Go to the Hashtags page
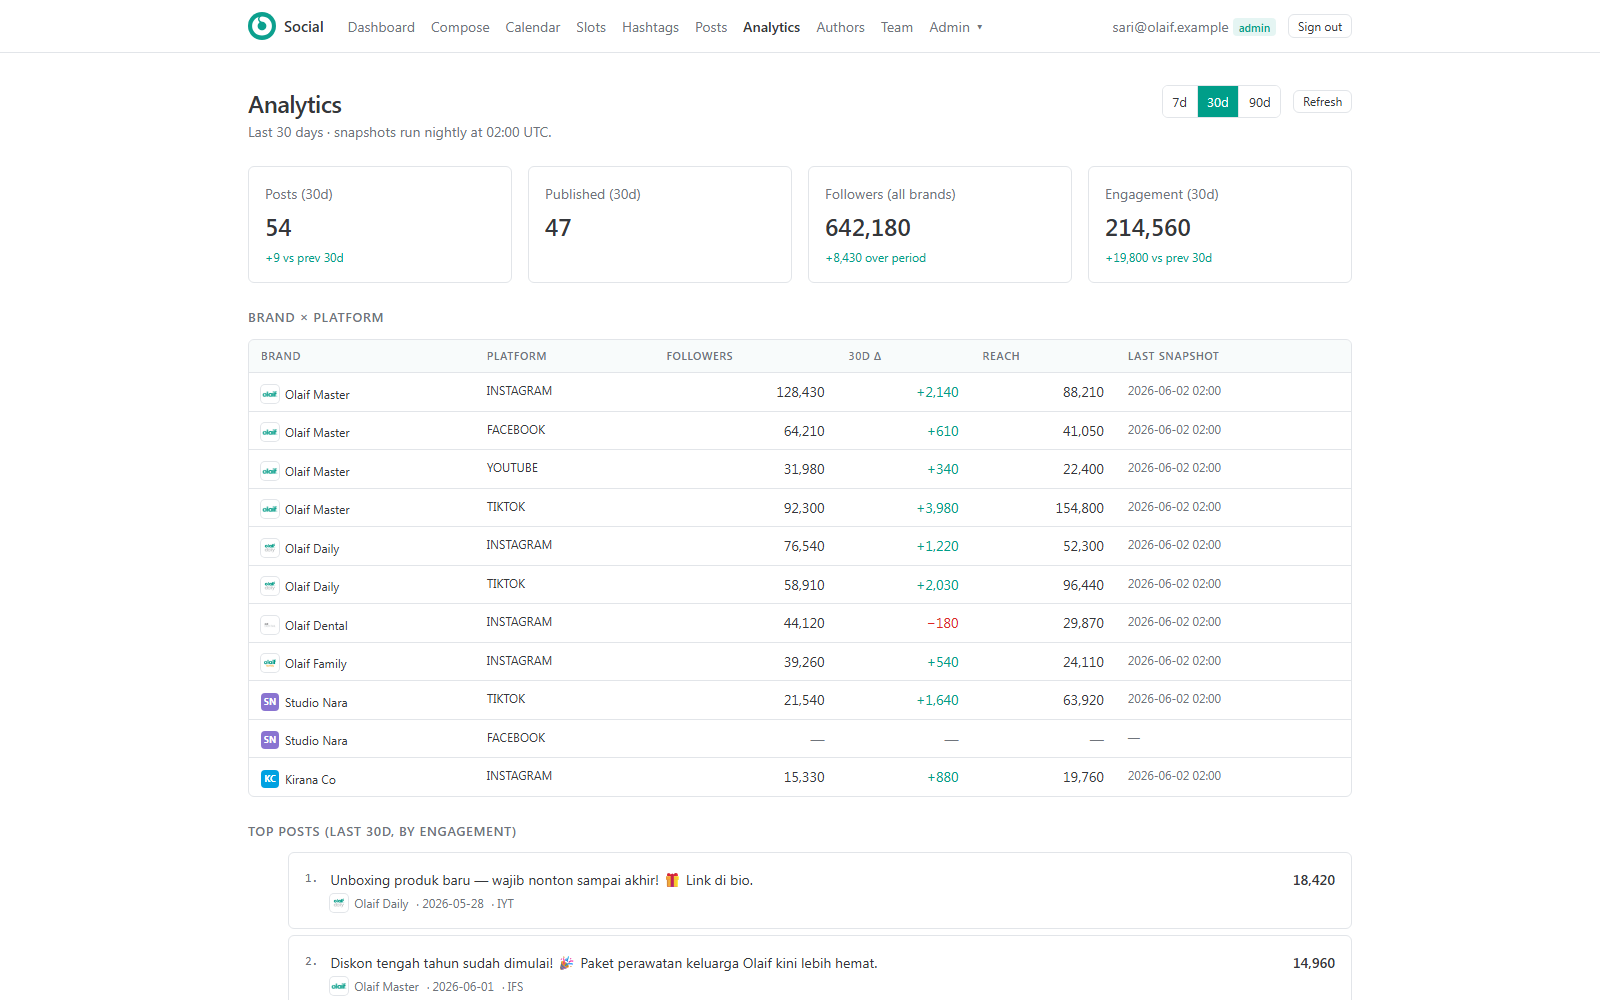 [x=650, y=27]
